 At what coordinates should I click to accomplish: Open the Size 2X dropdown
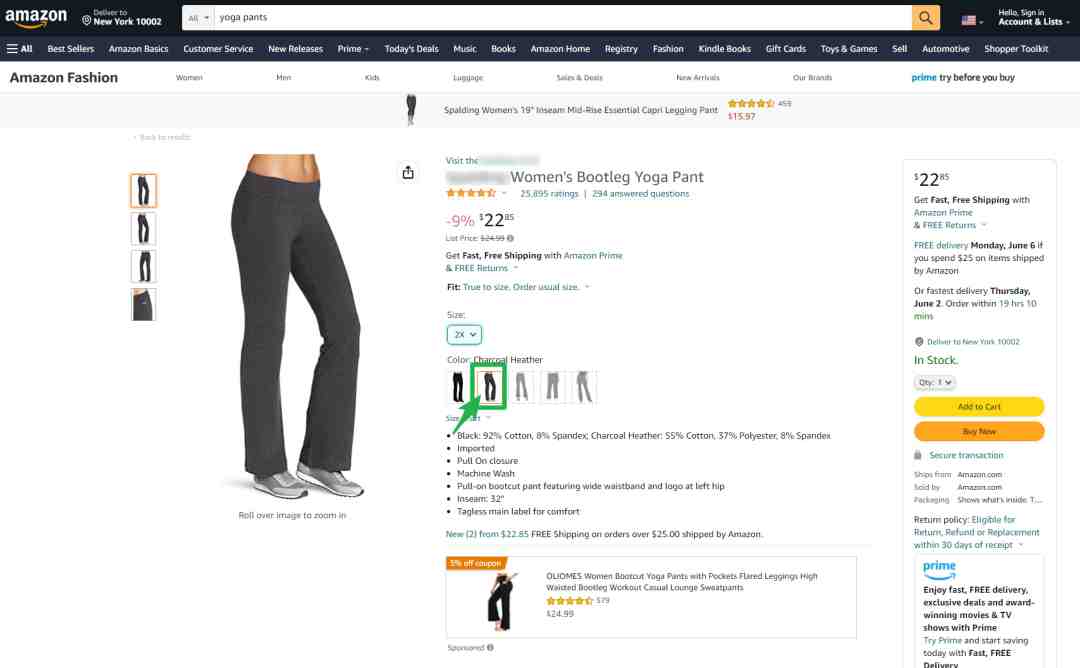[x=464, y=335]
